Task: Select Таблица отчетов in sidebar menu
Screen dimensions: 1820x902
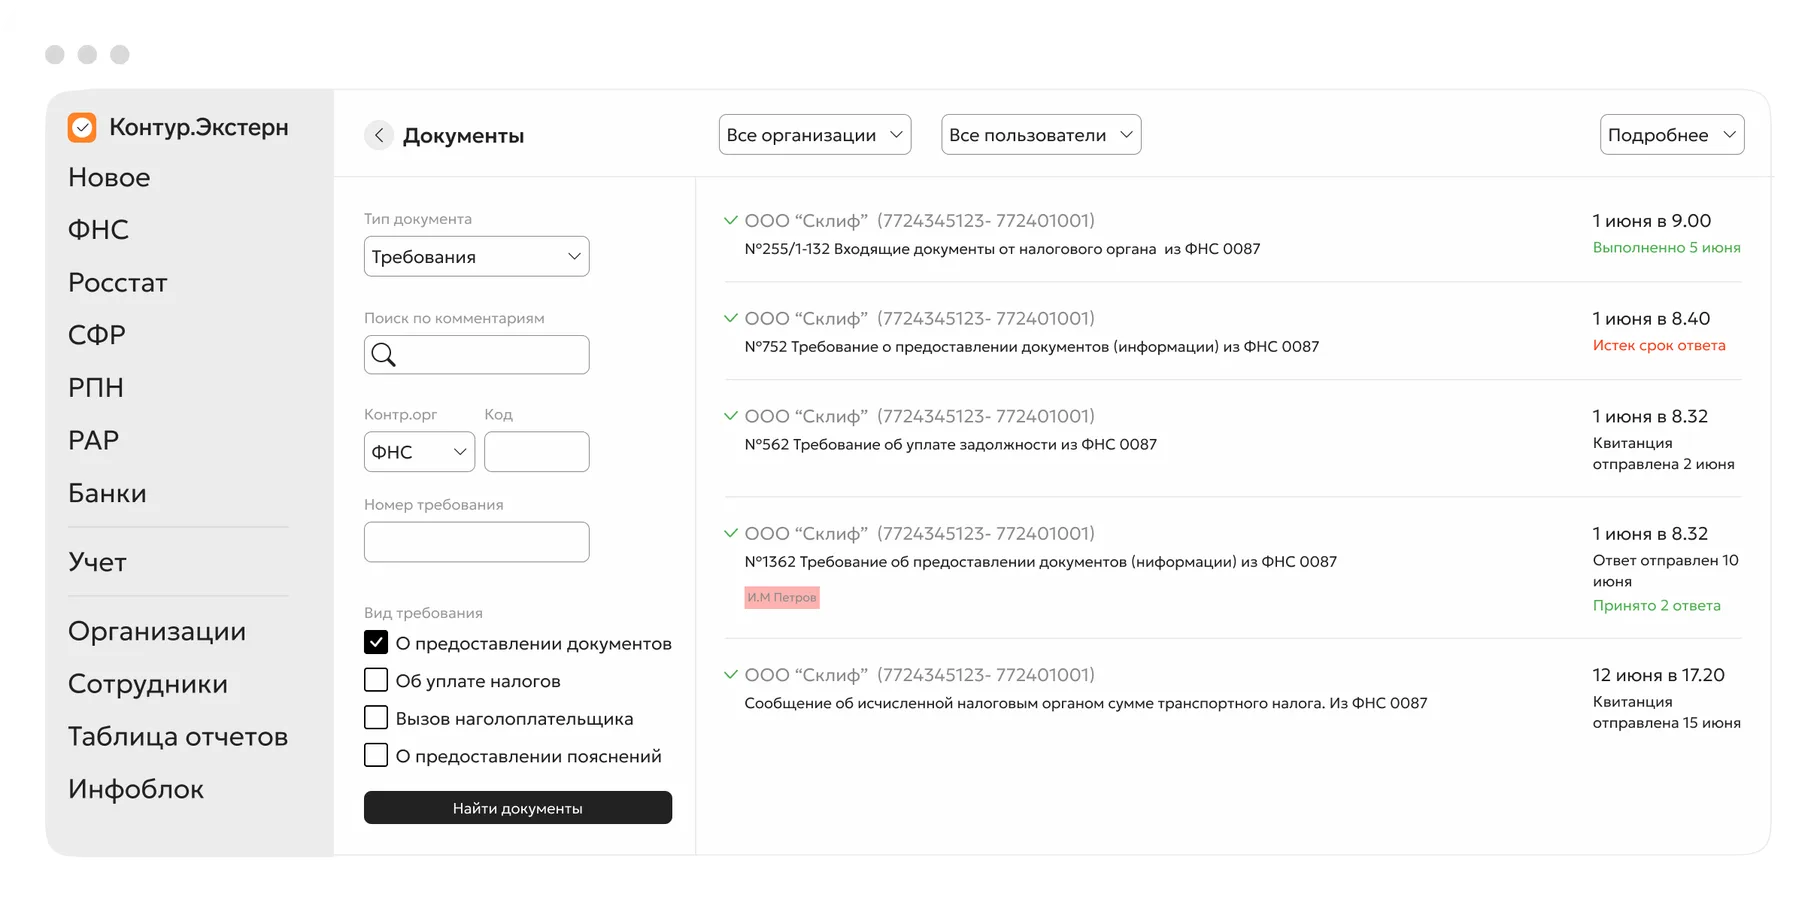Action: tap(178, 737)
